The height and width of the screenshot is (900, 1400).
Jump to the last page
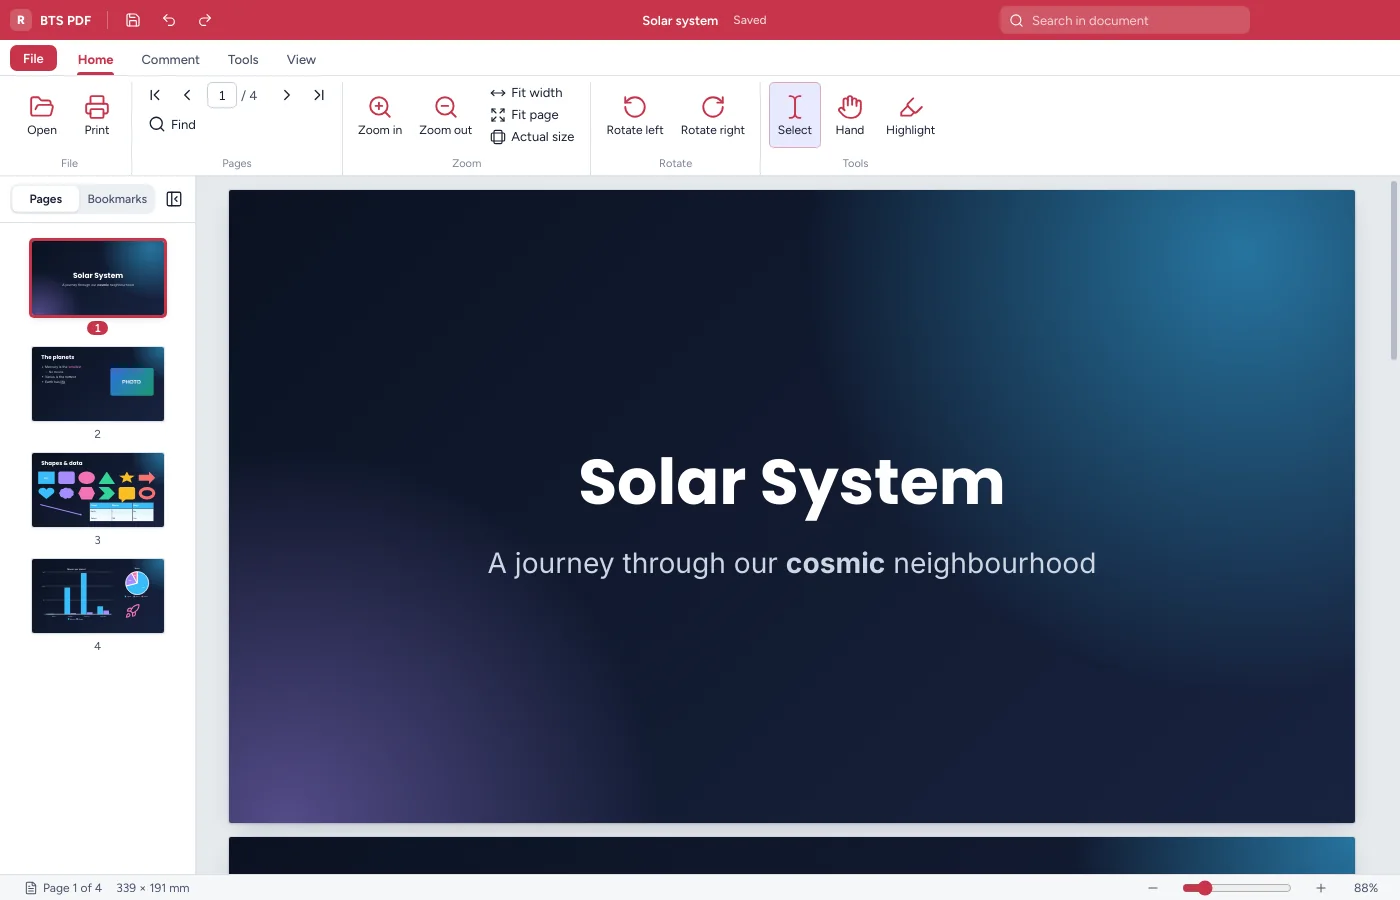point(319,95)
